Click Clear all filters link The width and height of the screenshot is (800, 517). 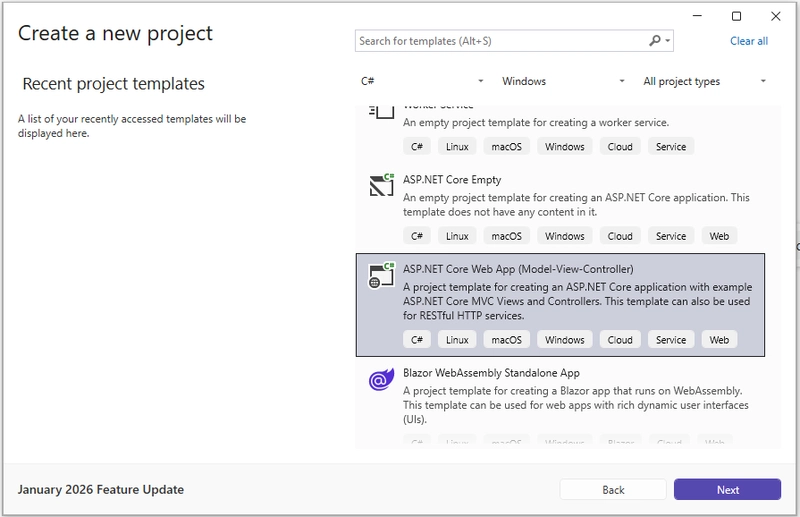749,41
